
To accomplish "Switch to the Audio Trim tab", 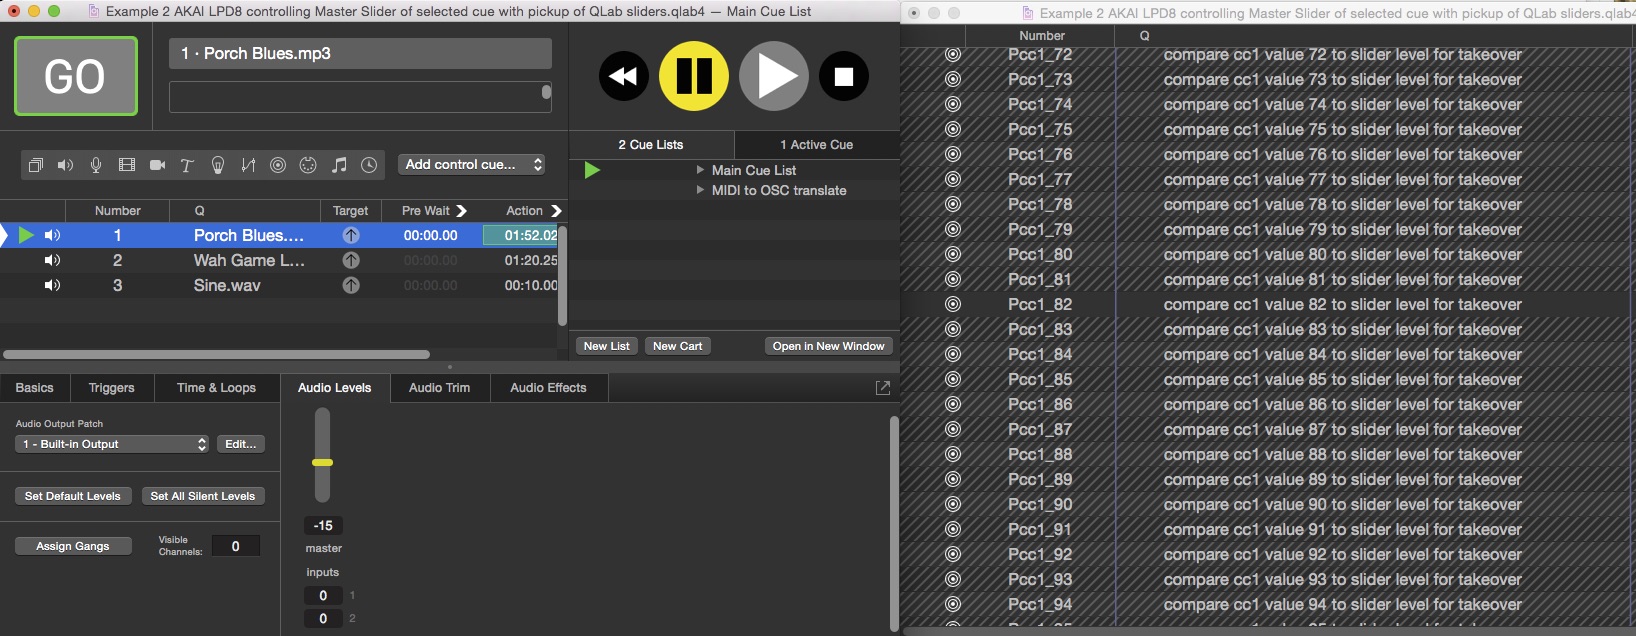I will pos(439,388).
